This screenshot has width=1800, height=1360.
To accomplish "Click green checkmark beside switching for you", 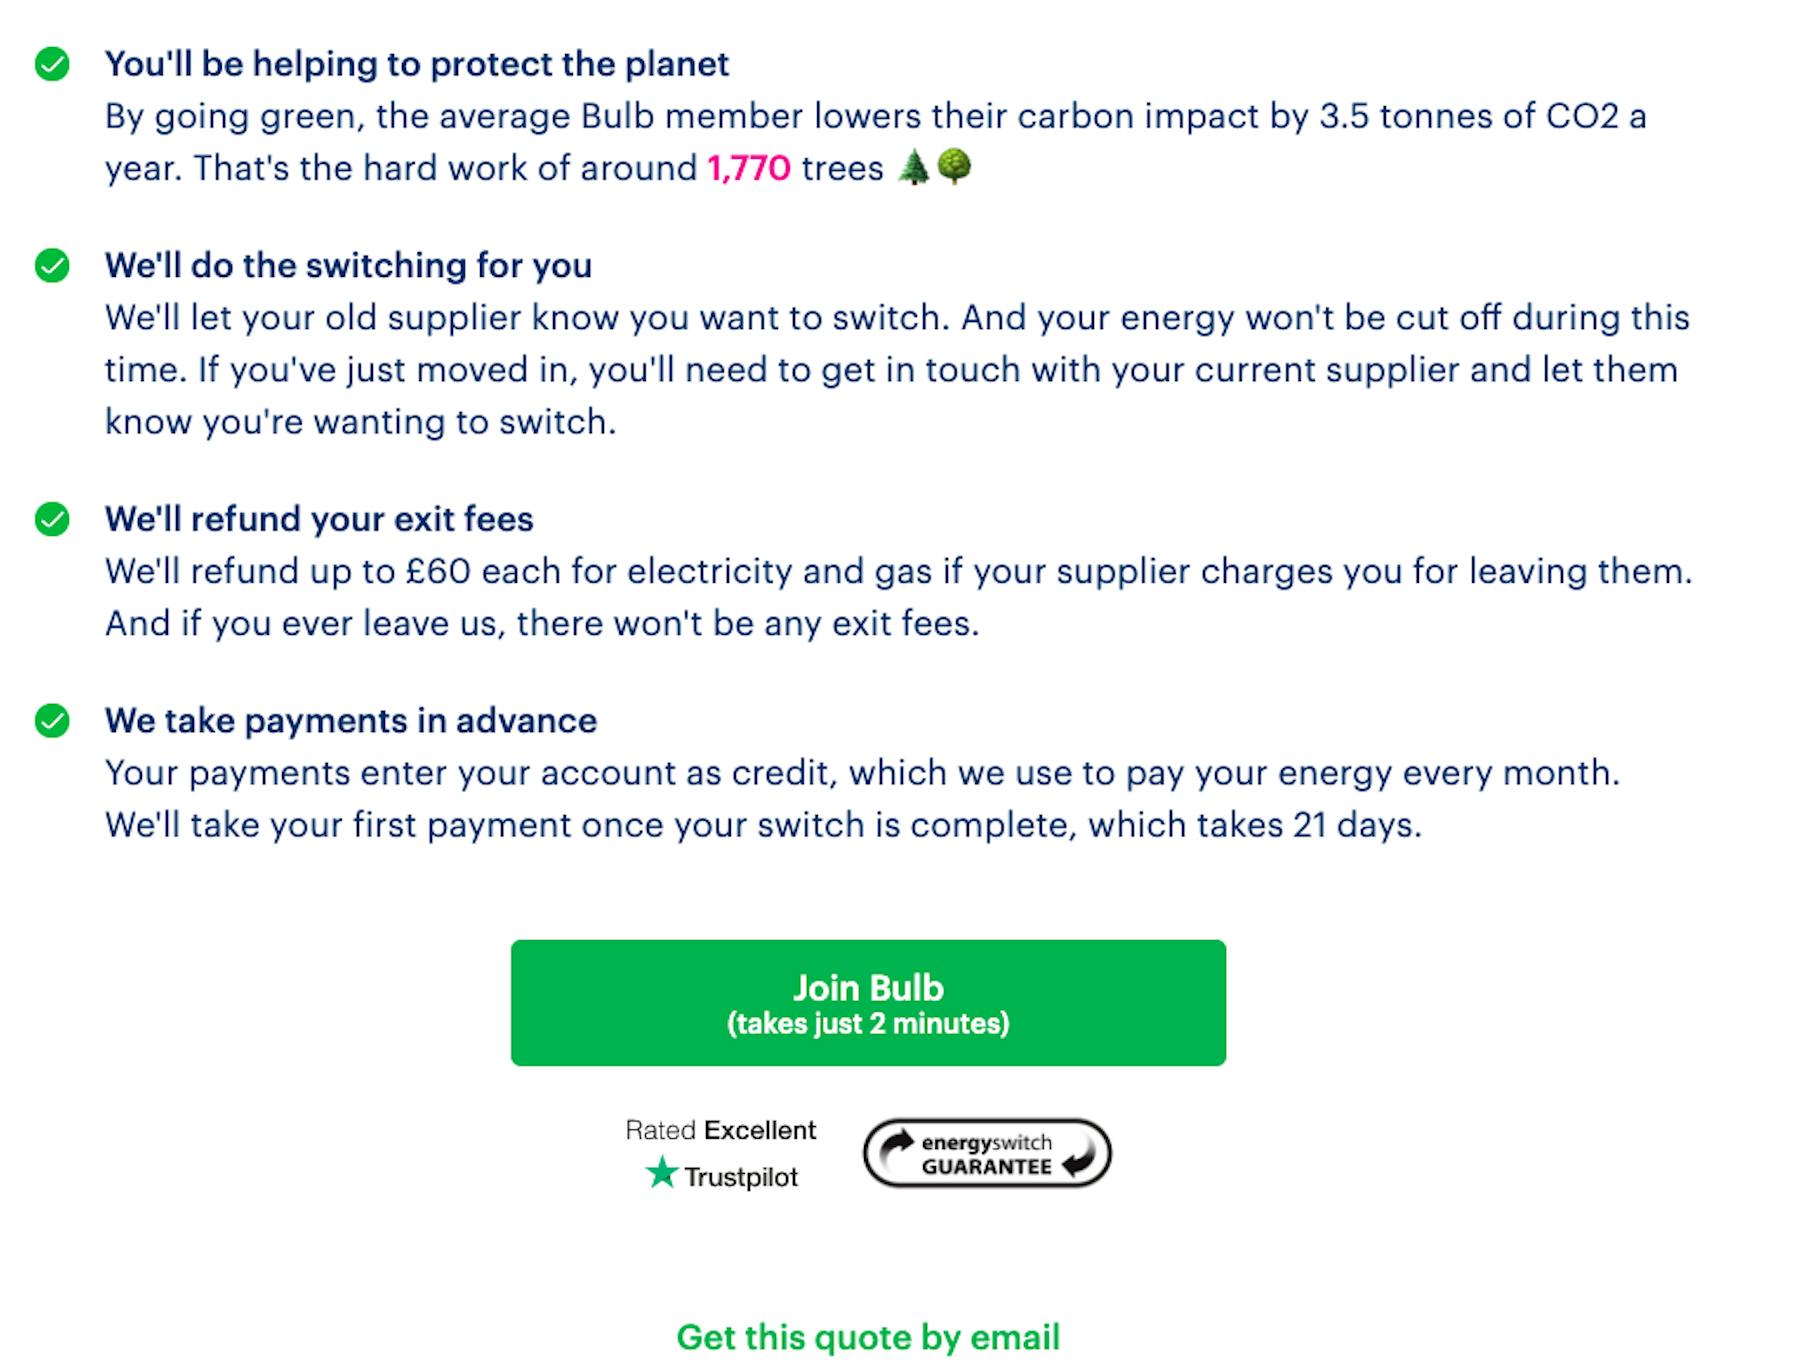I will tap(52, 266).
